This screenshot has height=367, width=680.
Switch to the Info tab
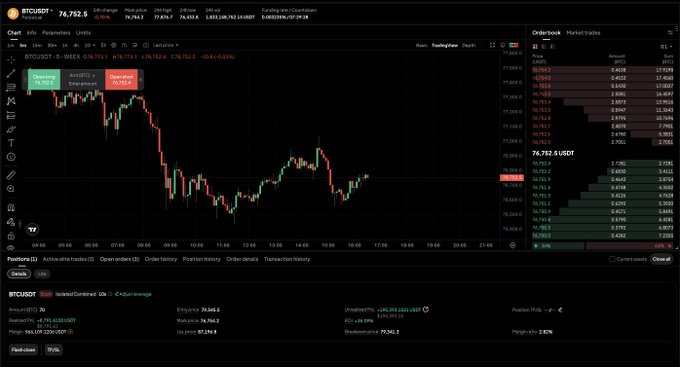tap(31, 33)
